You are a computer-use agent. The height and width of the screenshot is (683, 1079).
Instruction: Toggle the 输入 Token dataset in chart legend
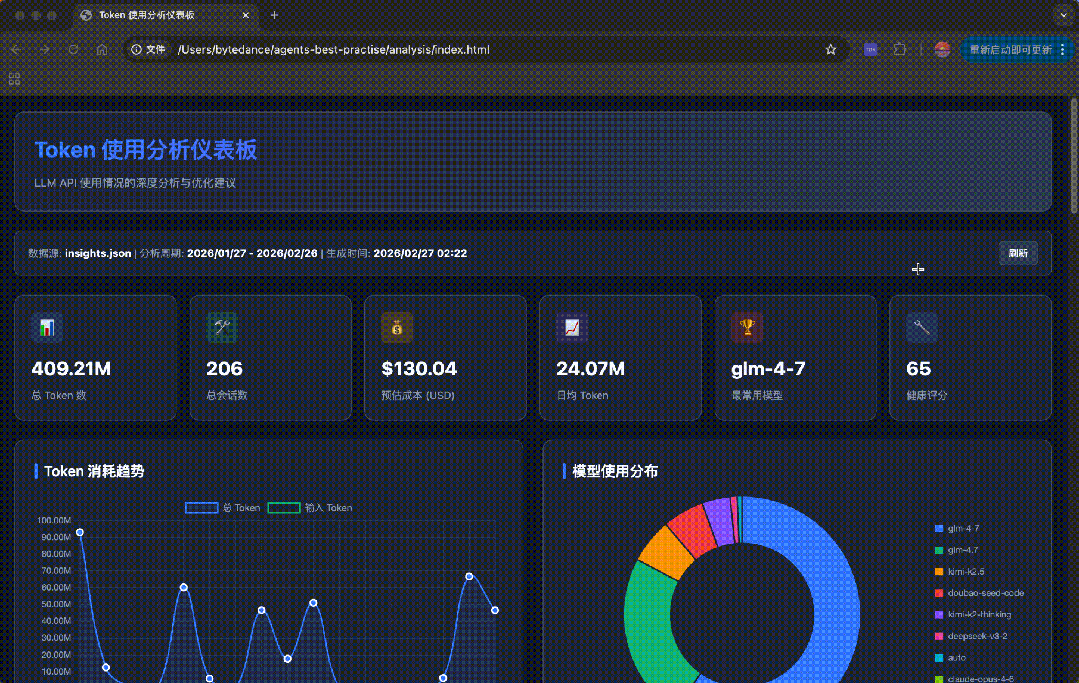point(310,508)
